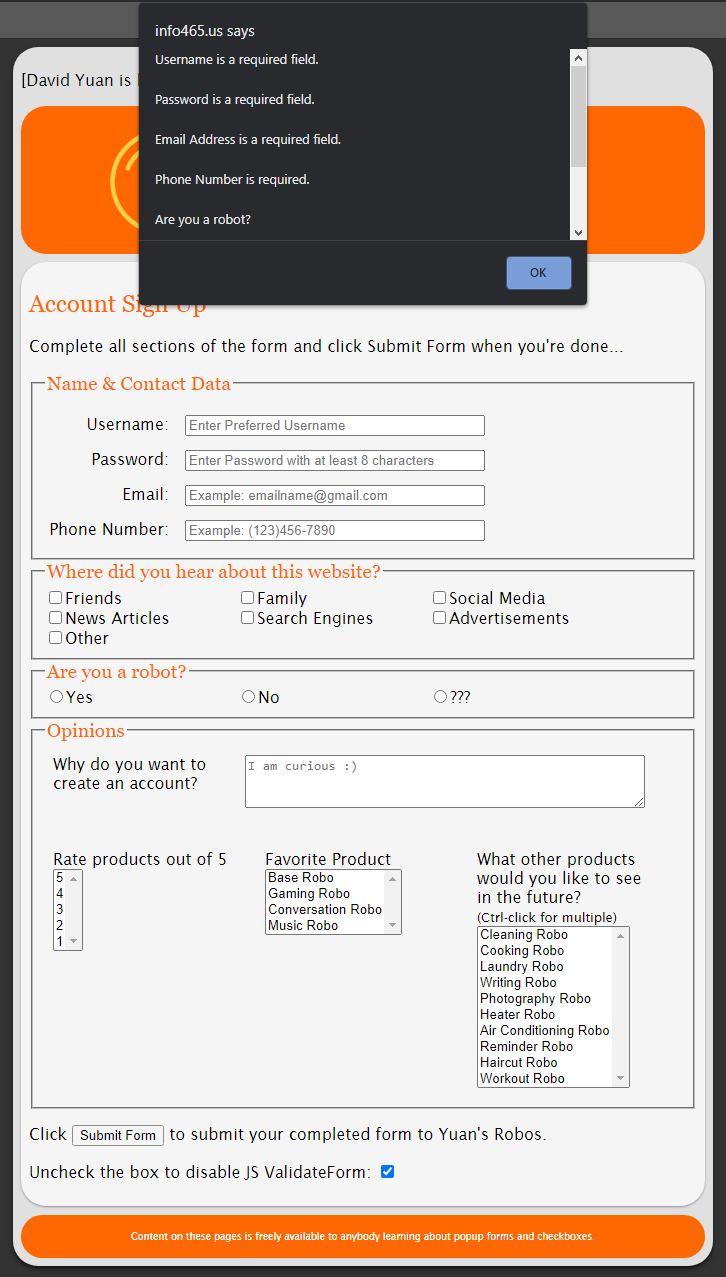
Task: Select rating 5 in the list
Action: 60,878
